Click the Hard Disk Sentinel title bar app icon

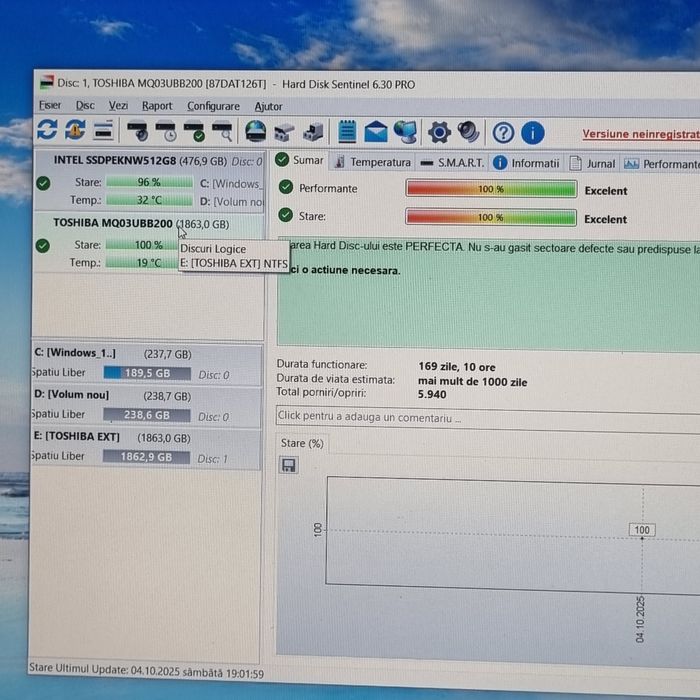[46, 83]
